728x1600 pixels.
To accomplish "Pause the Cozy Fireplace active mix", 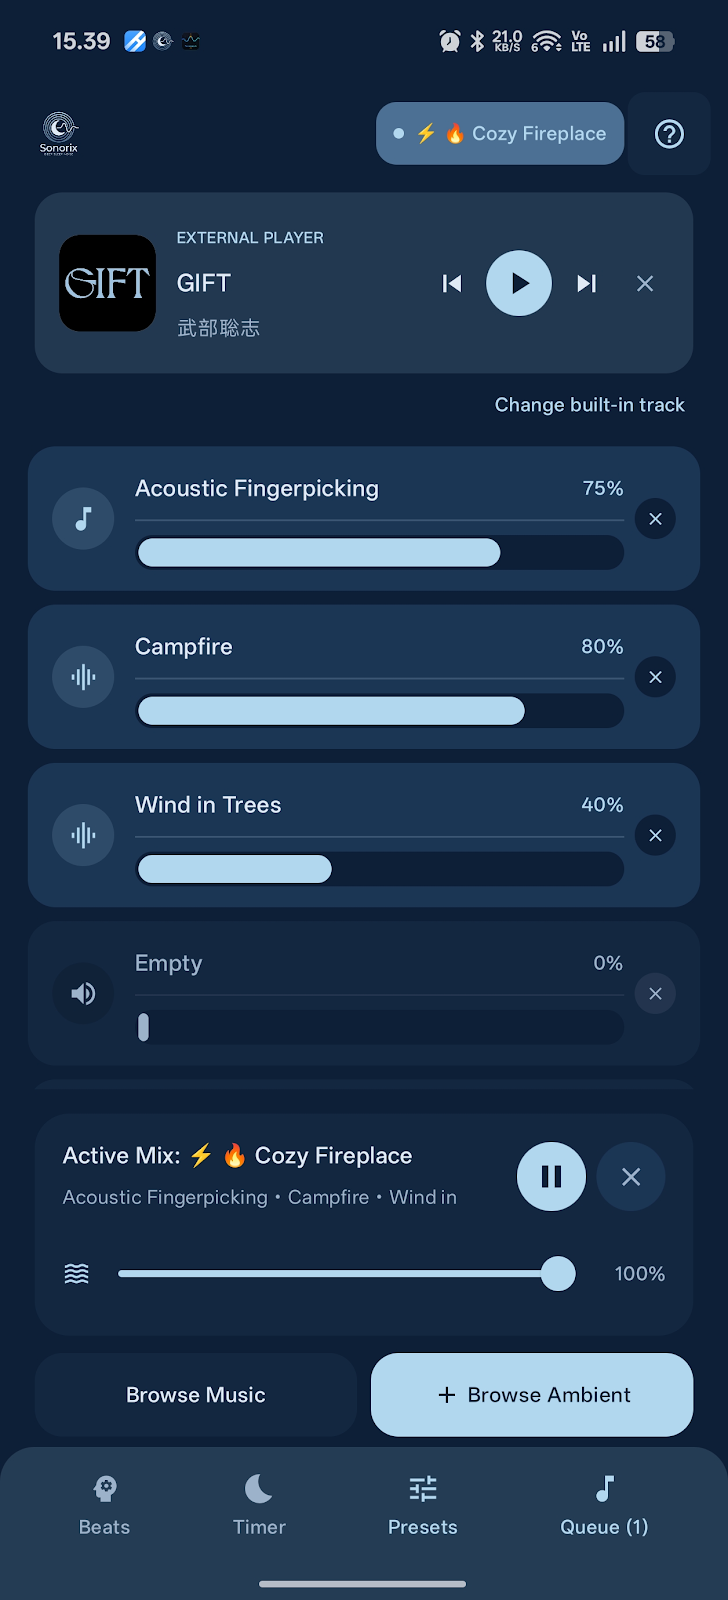I will (x=551, y=1177).
